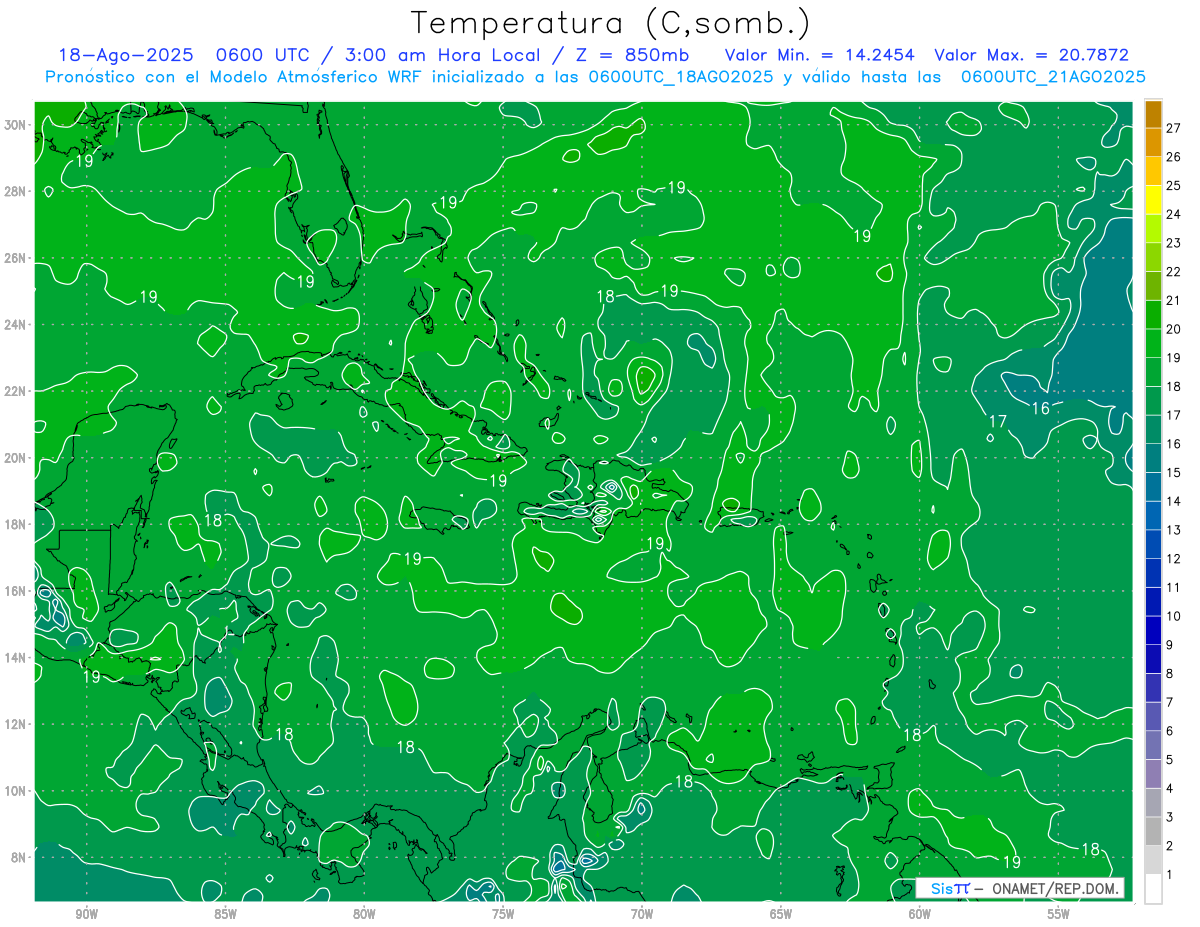Viewport: 1200px width, 927px height.
Task: Click the color scale label "25"
Action: click(x=1174, y=185)
